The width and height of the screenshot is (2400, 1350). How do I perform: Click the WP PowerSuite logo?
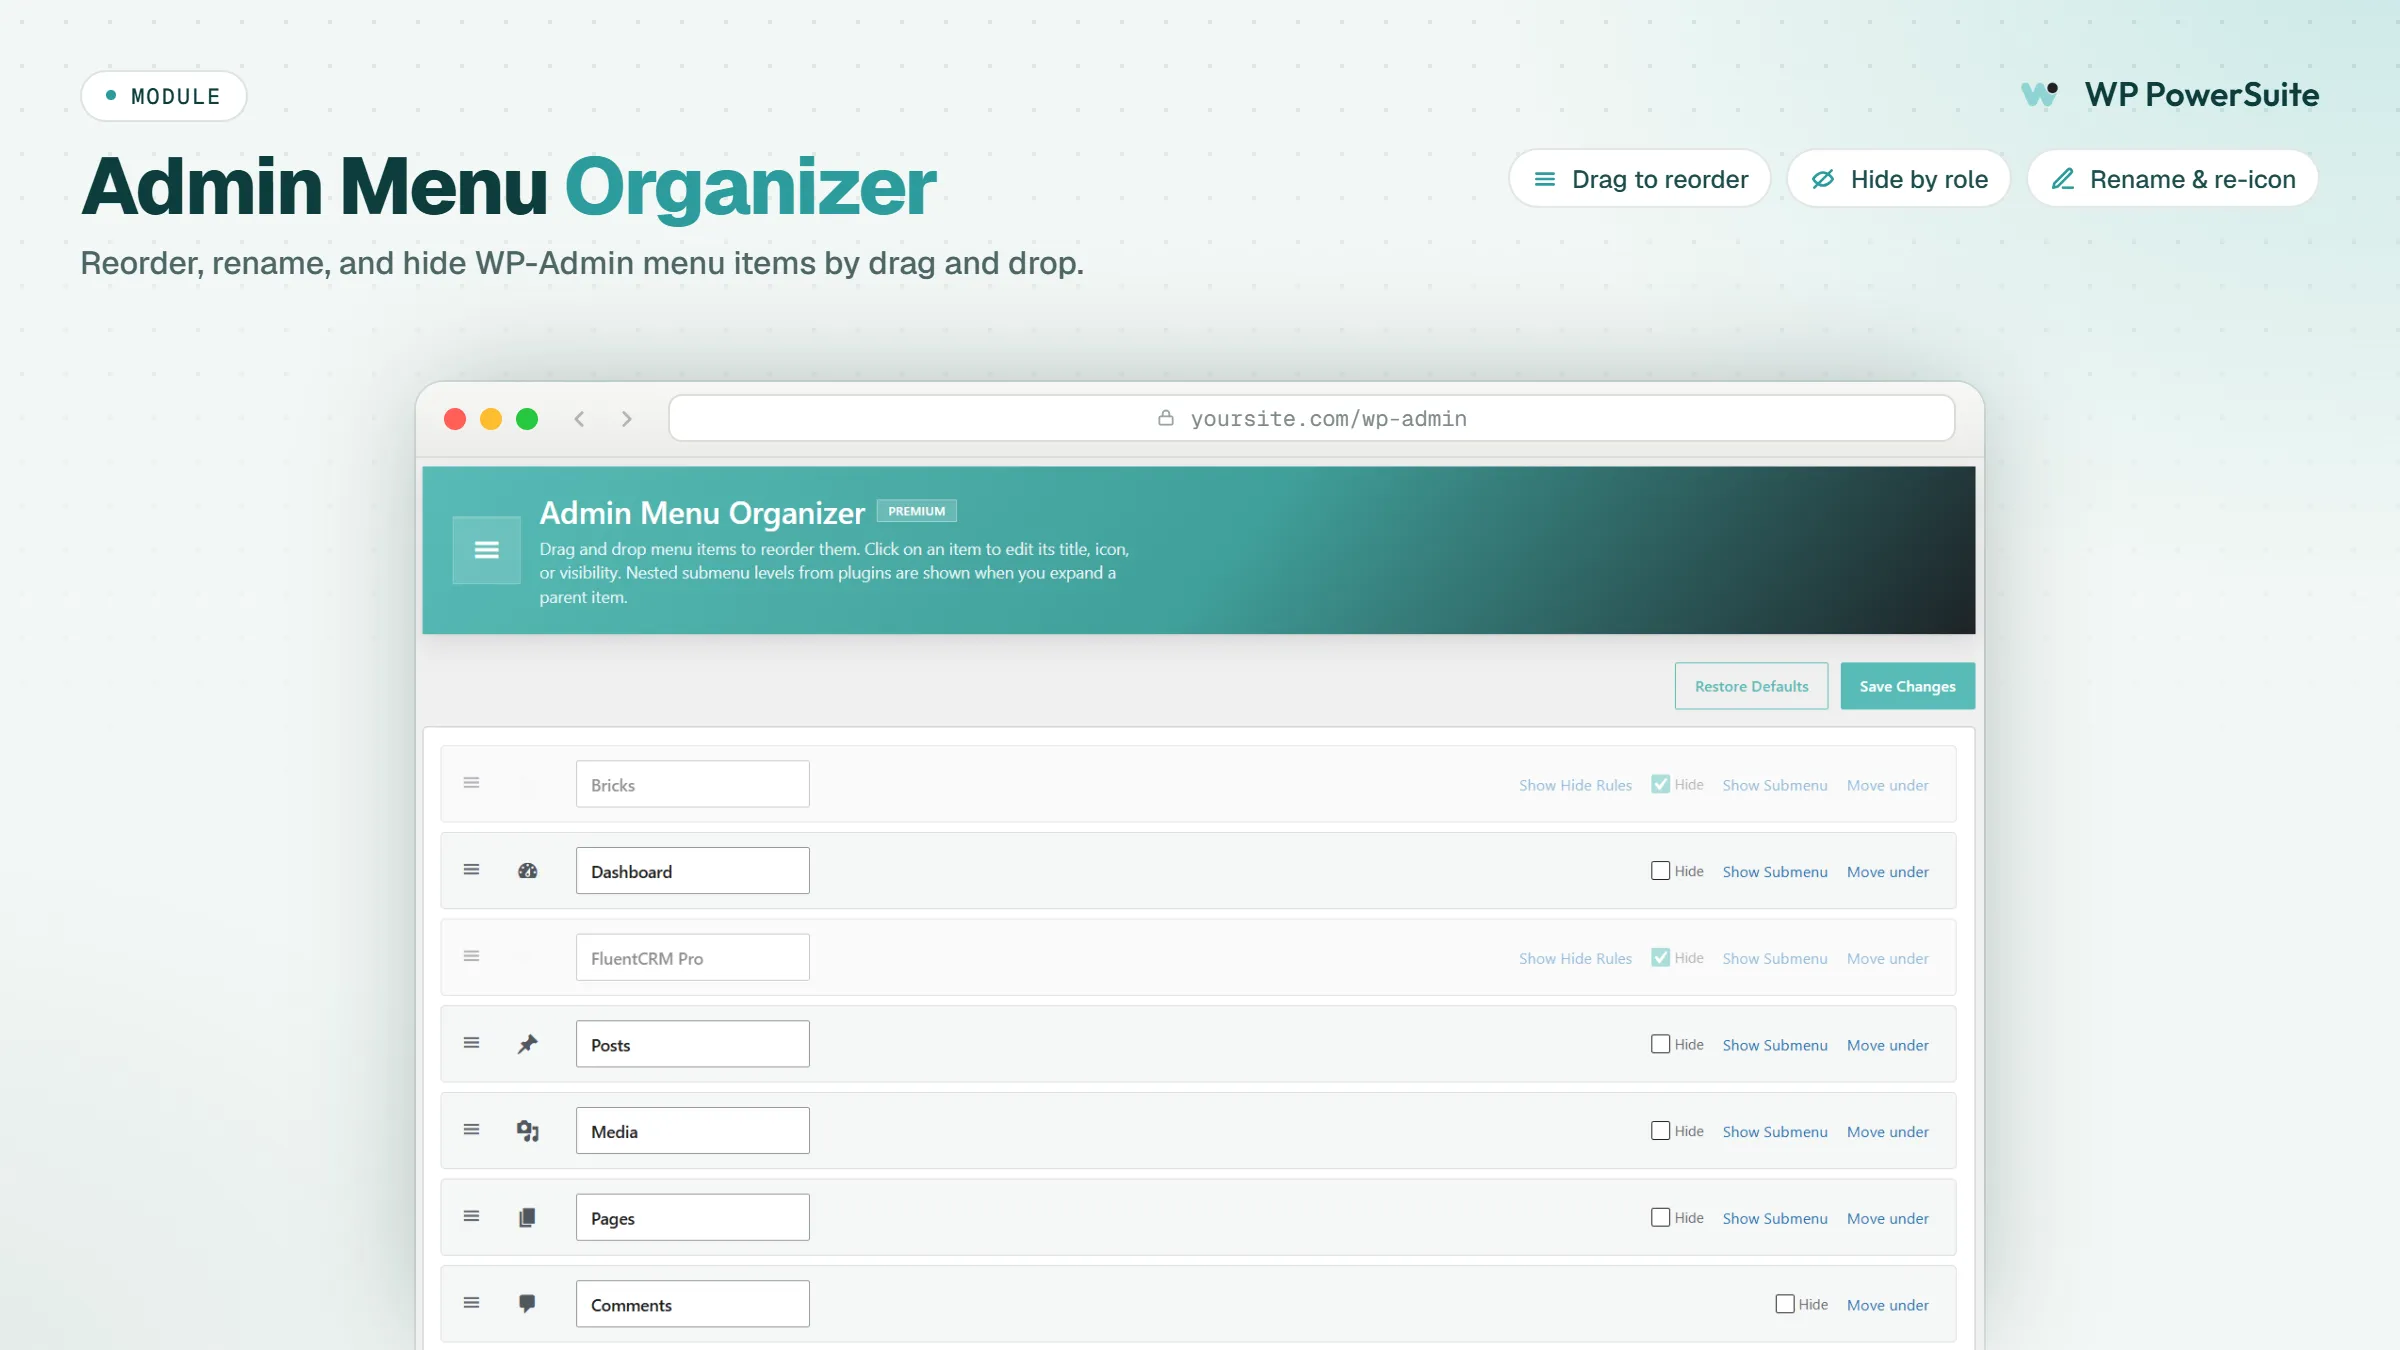(x=2169, y=95)
